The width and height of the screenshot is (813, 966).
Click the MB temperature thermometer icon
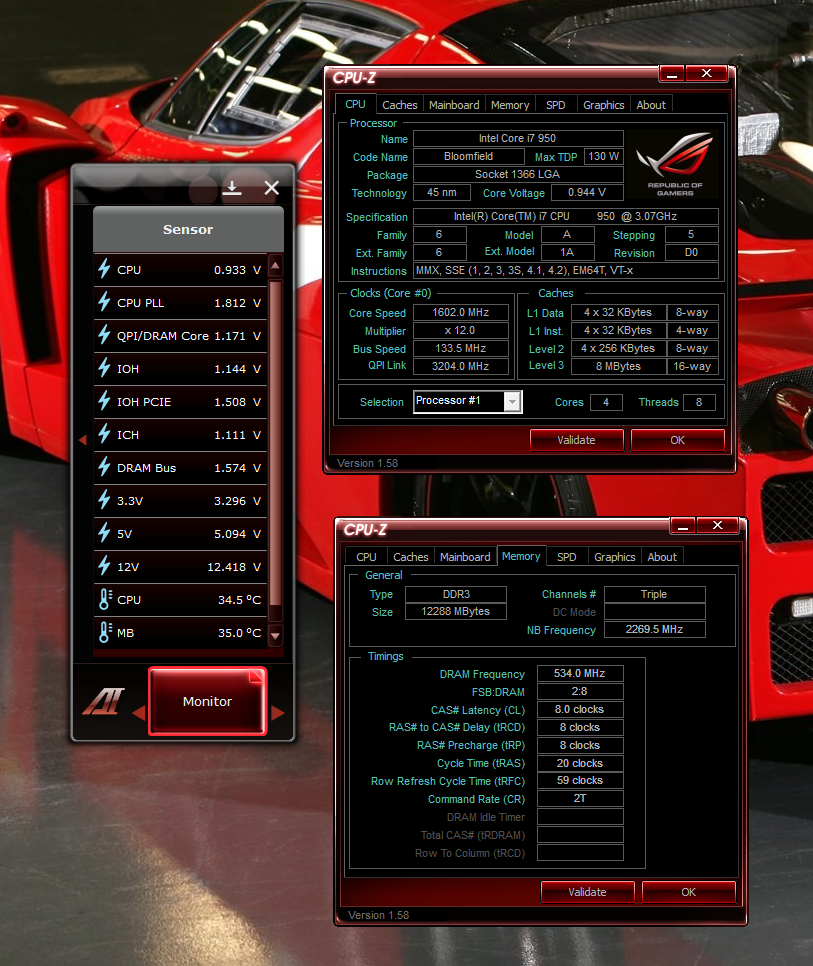click(105, 633)
